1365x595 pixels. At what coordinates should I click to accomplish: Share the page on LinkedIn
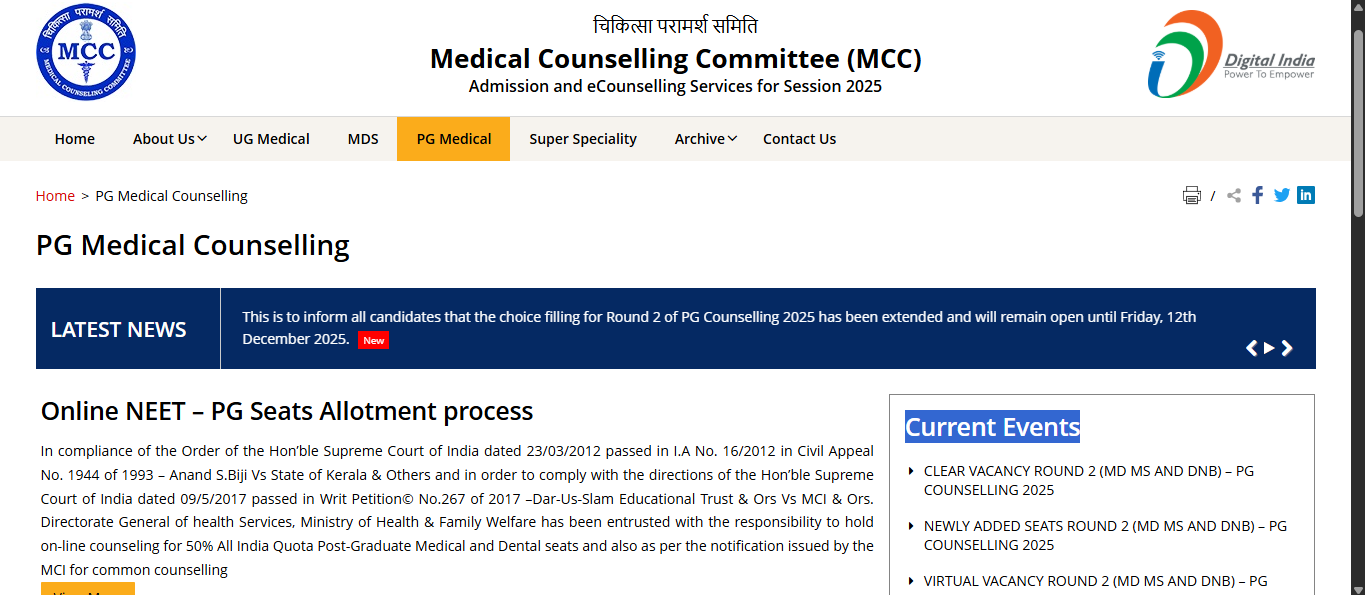point(1306,195)
